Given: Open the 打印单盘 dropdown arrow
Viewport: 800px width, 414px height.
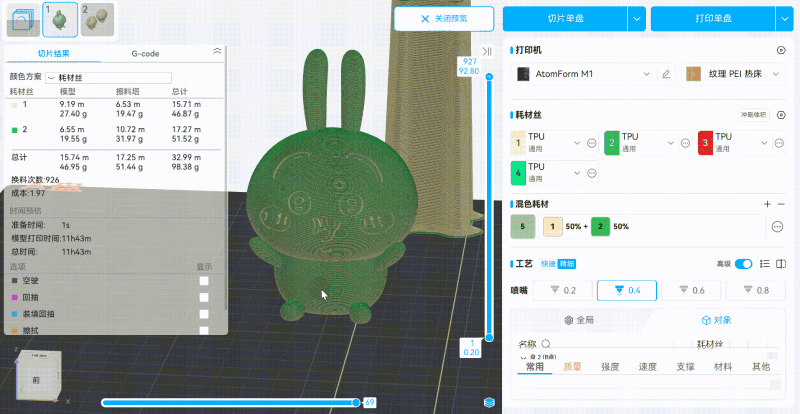Looking at the screenshot, I should coord(785,19).
